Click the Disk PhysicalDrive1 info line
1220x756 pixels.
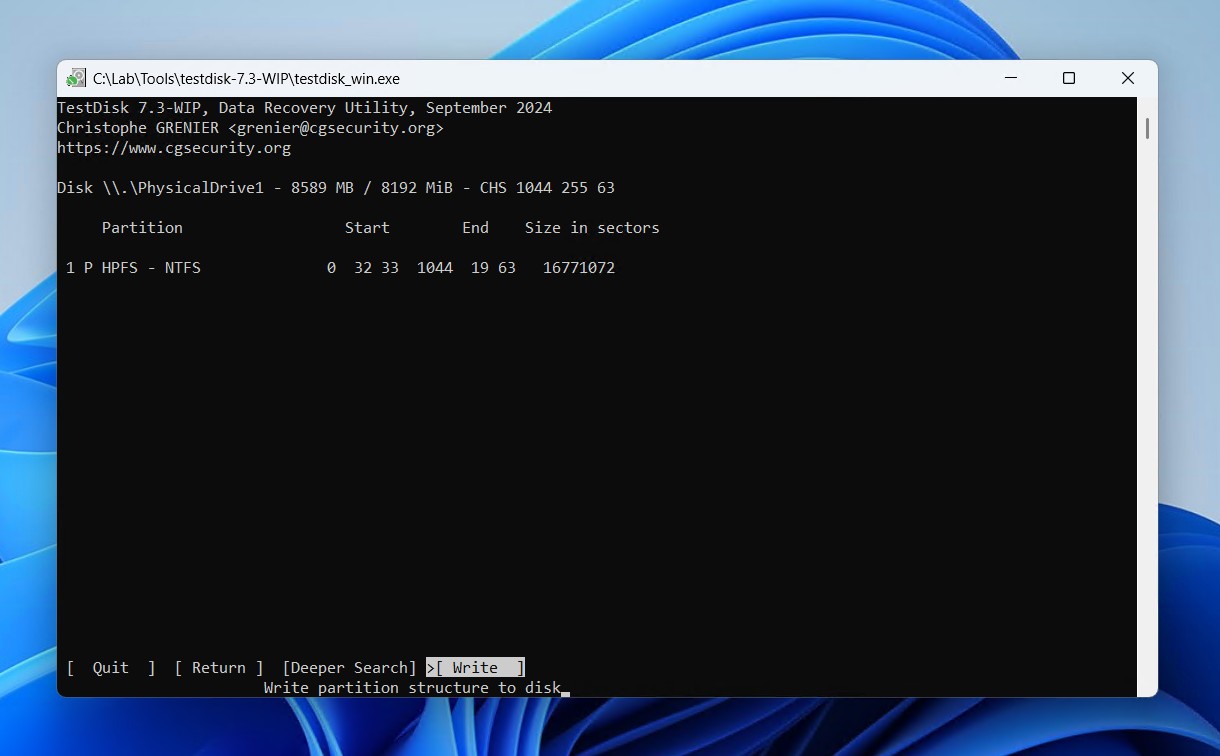click(336, 188)
